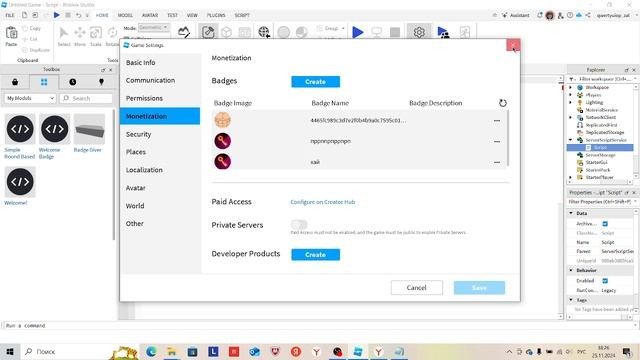The height and width of the screenshot is (360, 640).
Task: Click the Import 3D globe icon
Action: (x=264, y=32)
